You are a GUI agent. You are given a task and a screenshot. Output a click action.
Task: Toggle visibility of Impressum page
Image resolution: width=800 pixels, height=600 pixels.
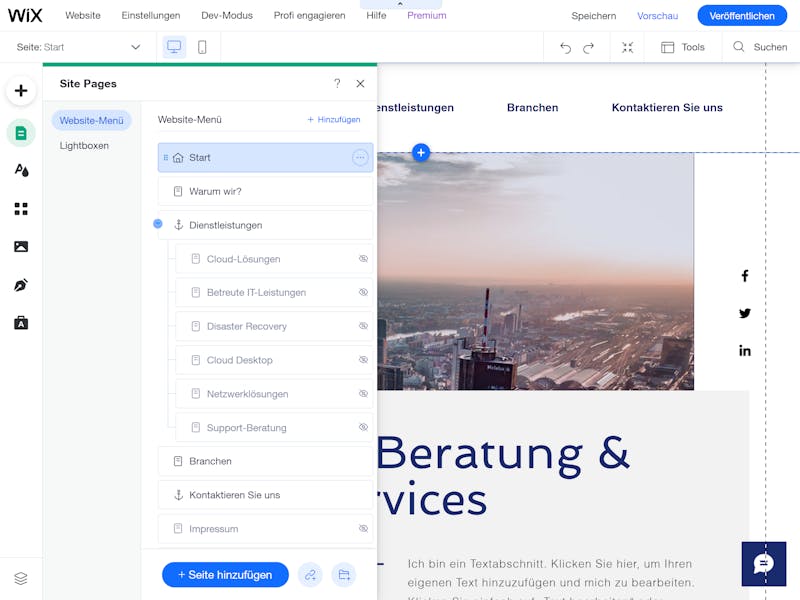tap(363, 529)
